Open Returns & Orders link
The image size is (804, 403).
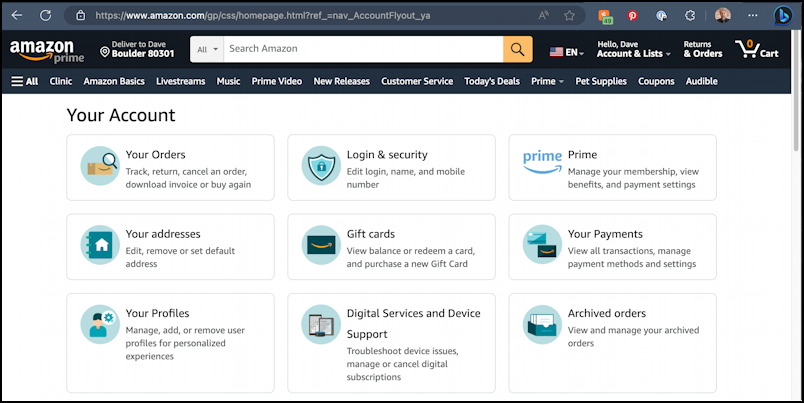(x=702, y=49)
